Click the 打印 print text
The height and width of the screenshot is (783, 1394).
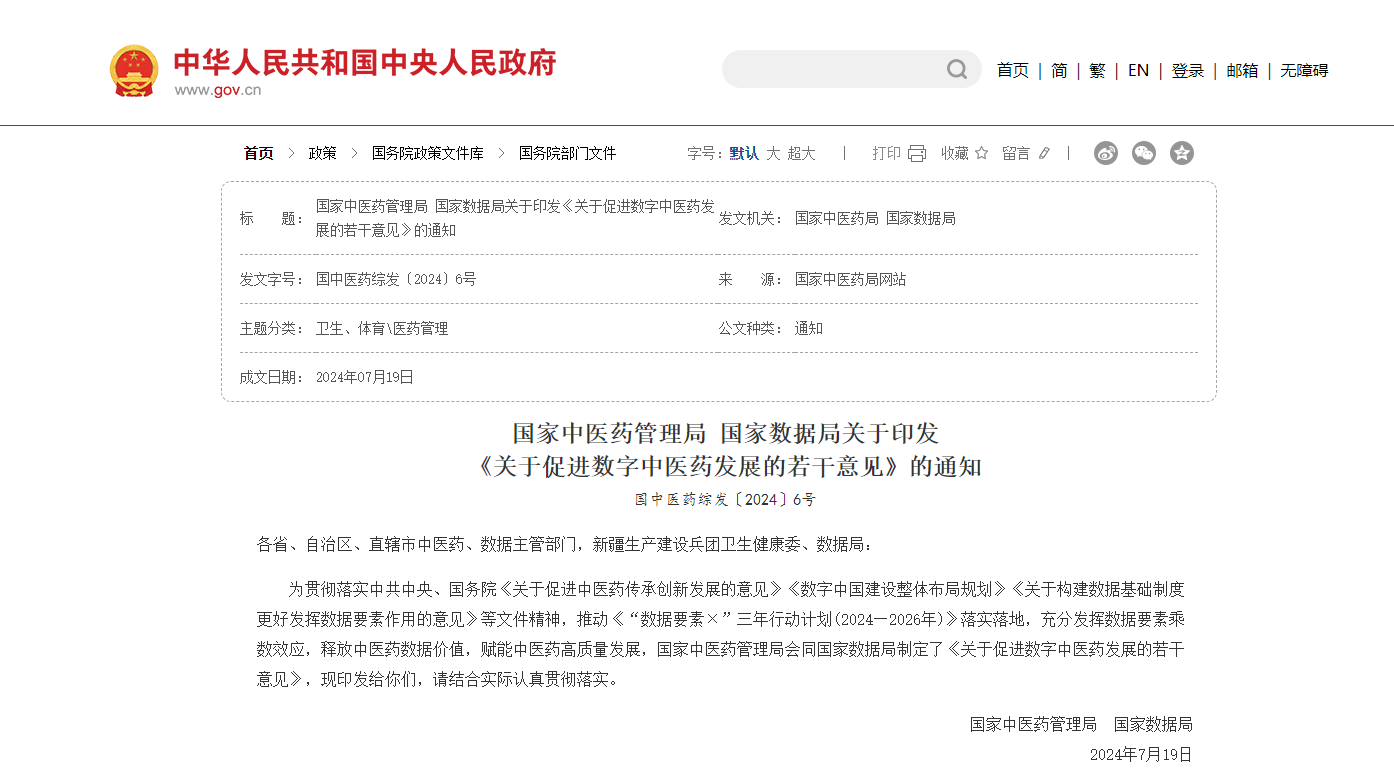887,153
